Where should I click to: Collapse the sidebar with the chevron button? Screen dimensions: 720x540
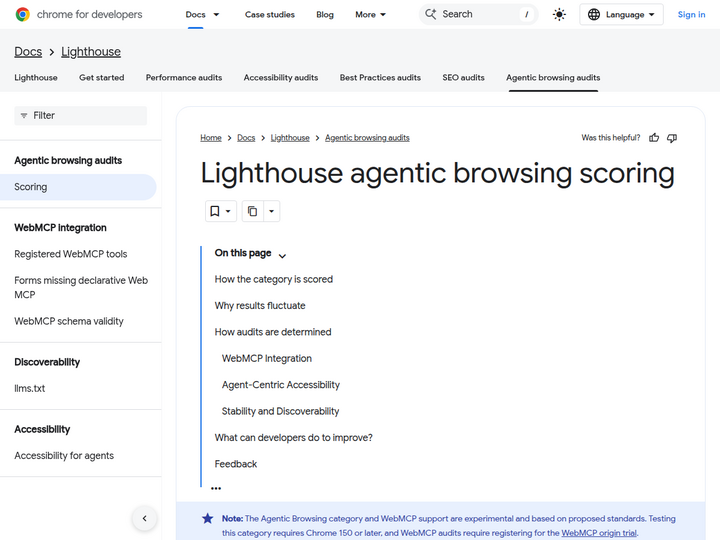coord(145,518)
